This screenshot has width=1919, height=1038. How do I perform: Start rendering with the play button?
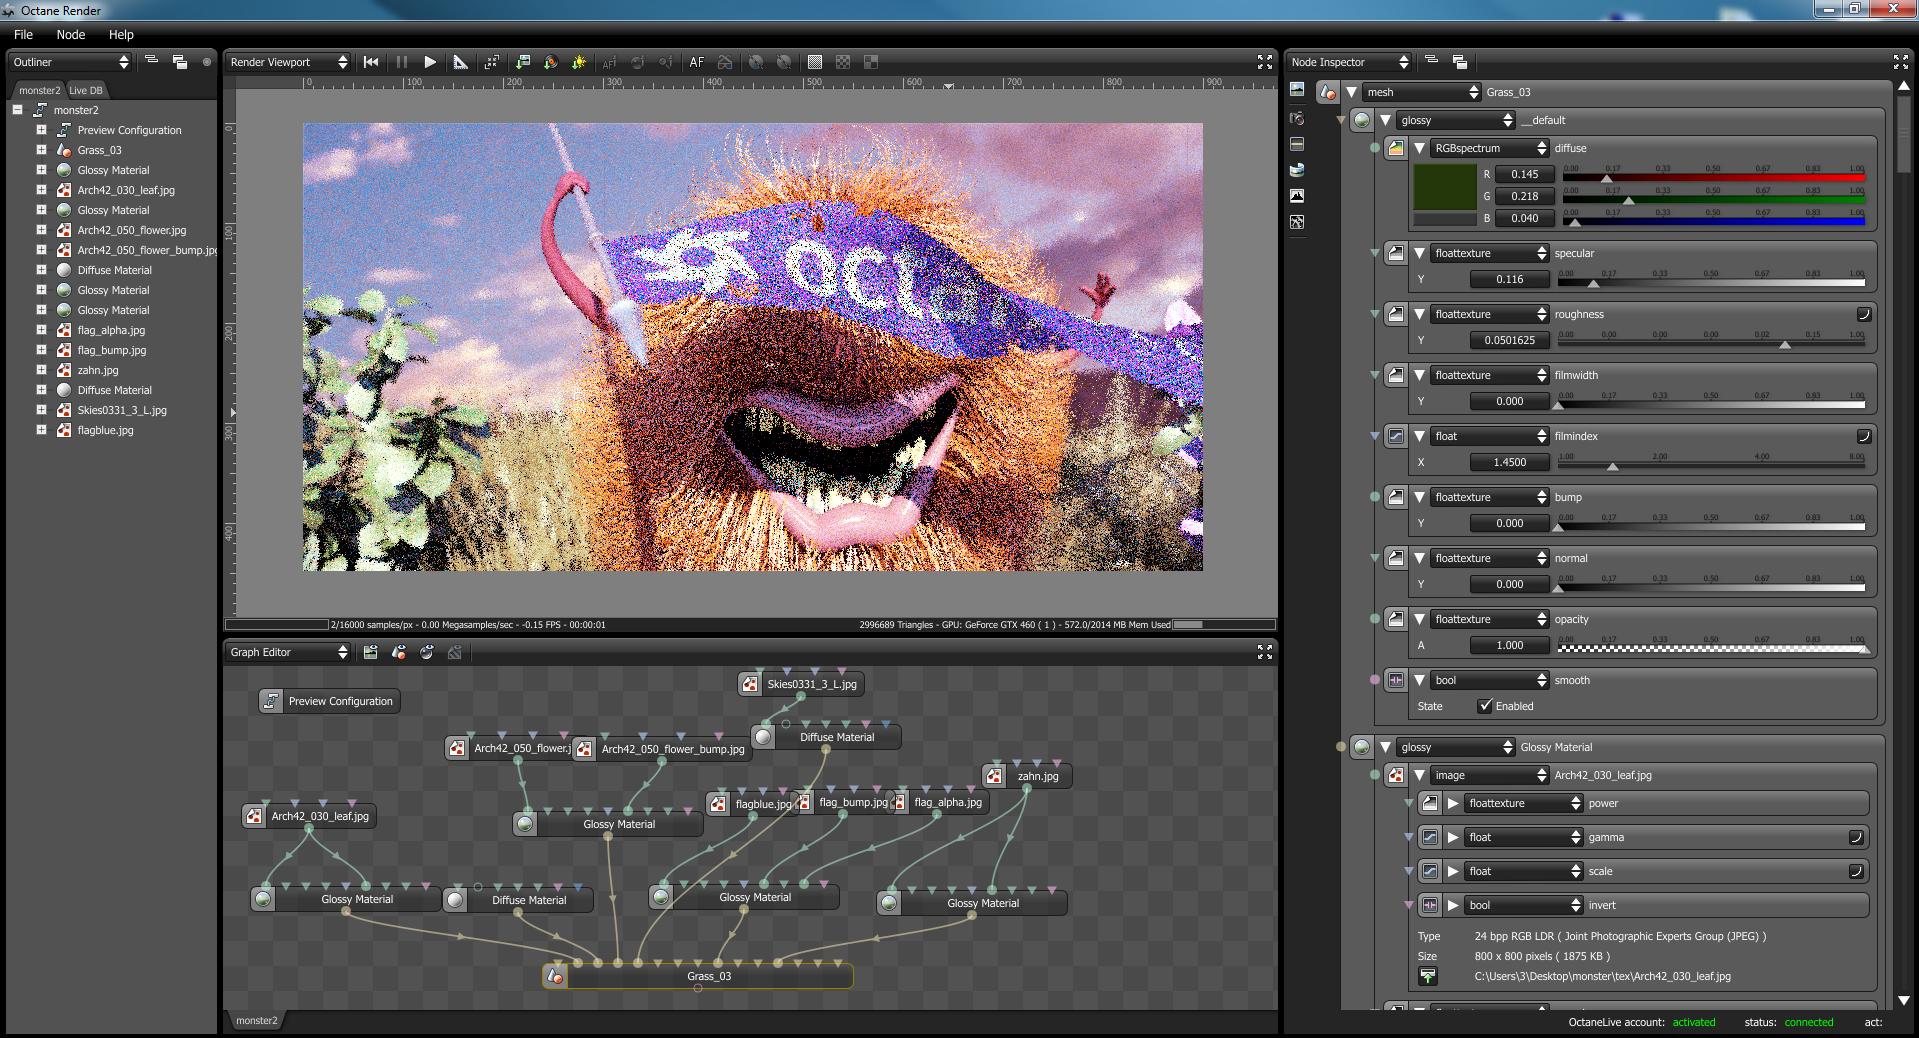tap(430, 62)
